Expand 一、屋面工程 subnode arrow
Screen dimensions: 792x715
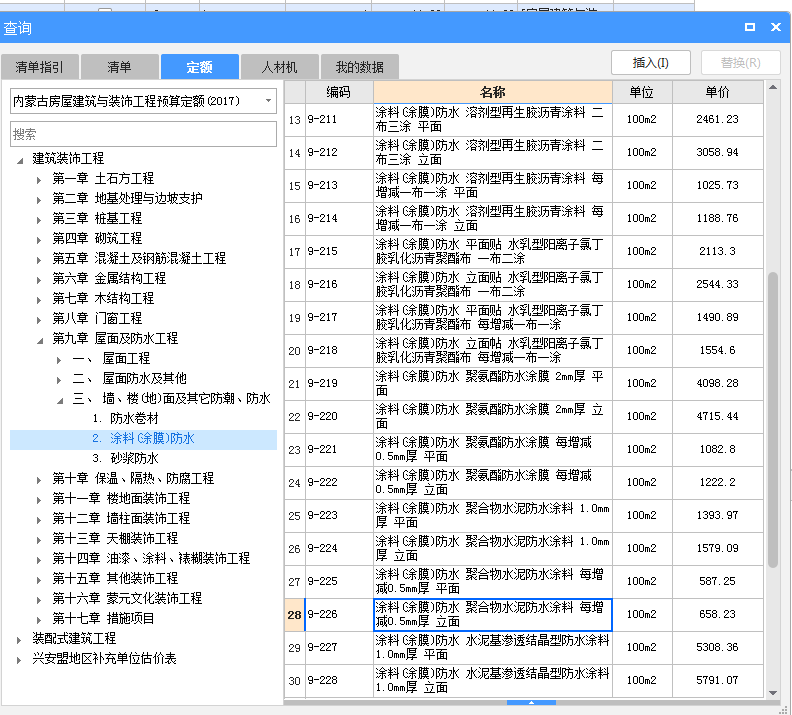[59, 360]
